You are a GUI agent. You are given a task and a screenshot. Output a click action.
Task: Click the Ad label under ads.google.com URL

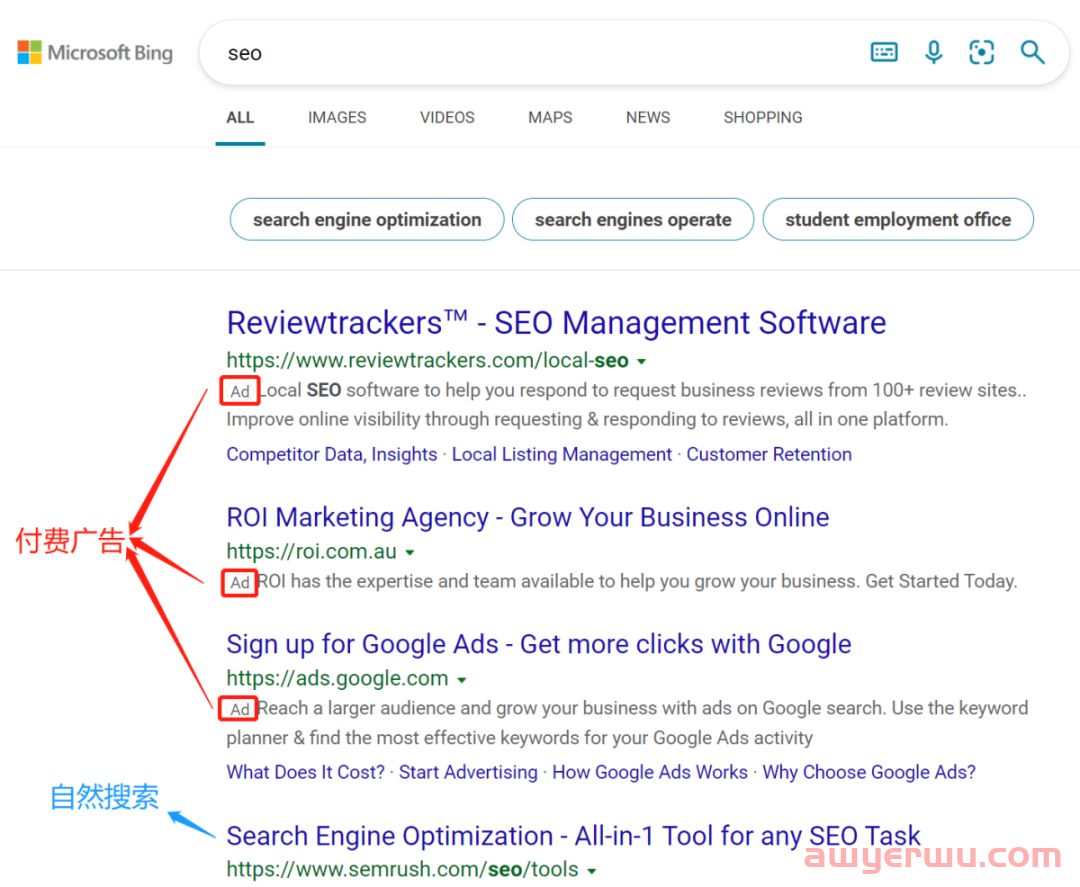pos(239,709)
